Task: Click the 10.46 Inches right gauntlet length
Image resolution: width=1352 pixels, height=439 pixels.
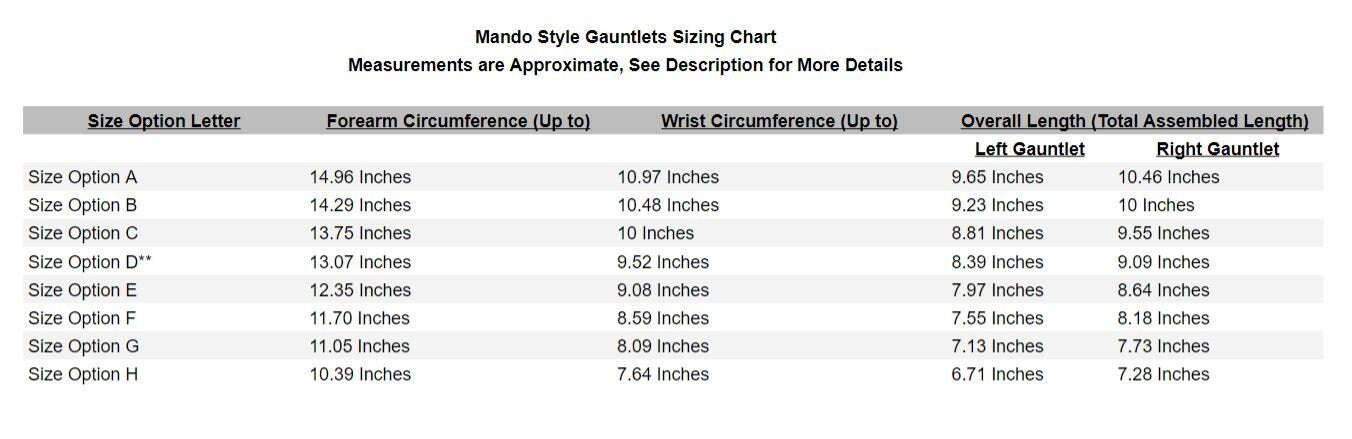Action: tap(1168, 177)
